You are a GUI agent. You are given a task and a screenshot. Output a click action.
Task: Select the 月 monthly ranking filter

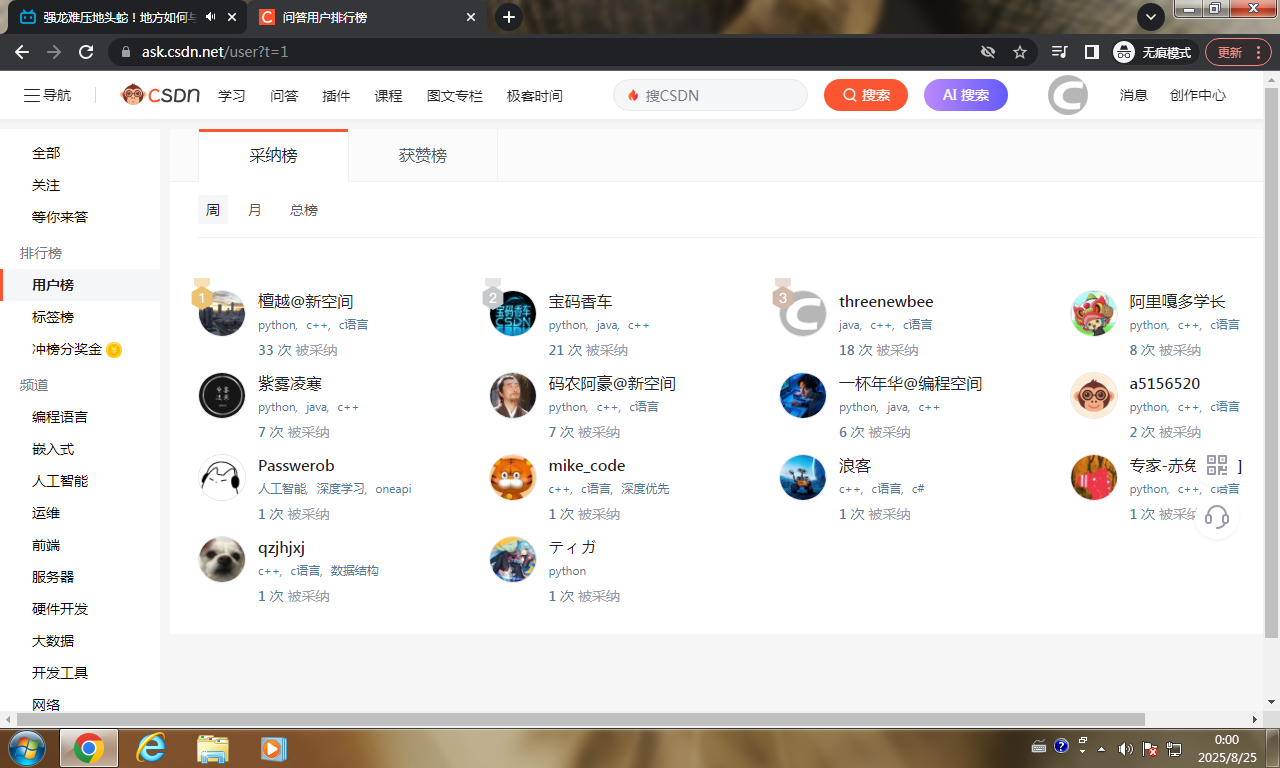pos(255,210)
